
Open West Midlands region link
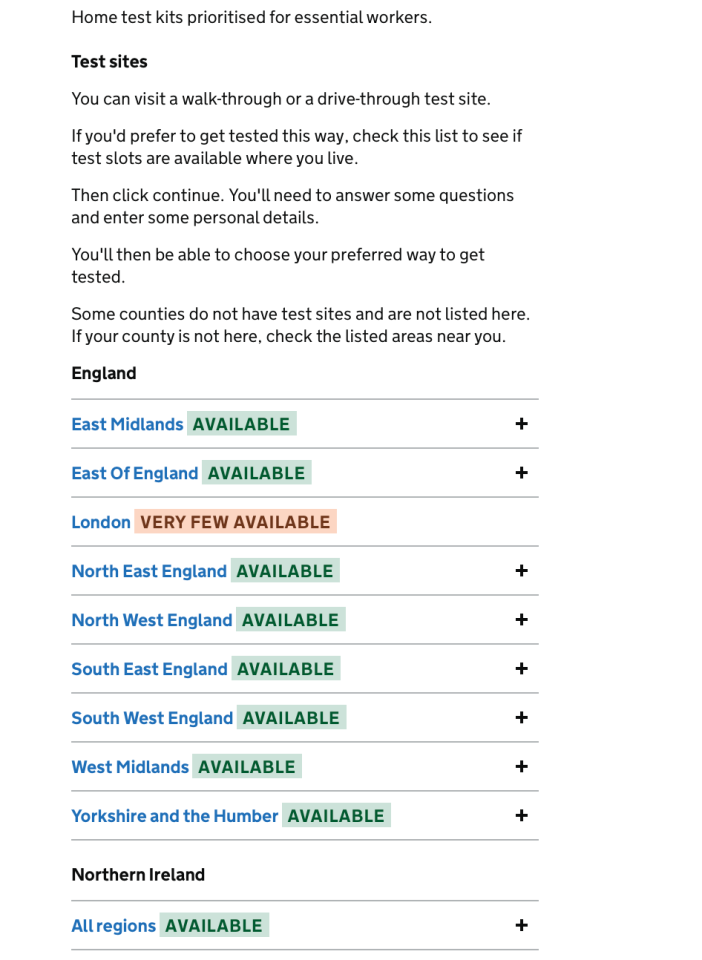(x=130, y=767)
